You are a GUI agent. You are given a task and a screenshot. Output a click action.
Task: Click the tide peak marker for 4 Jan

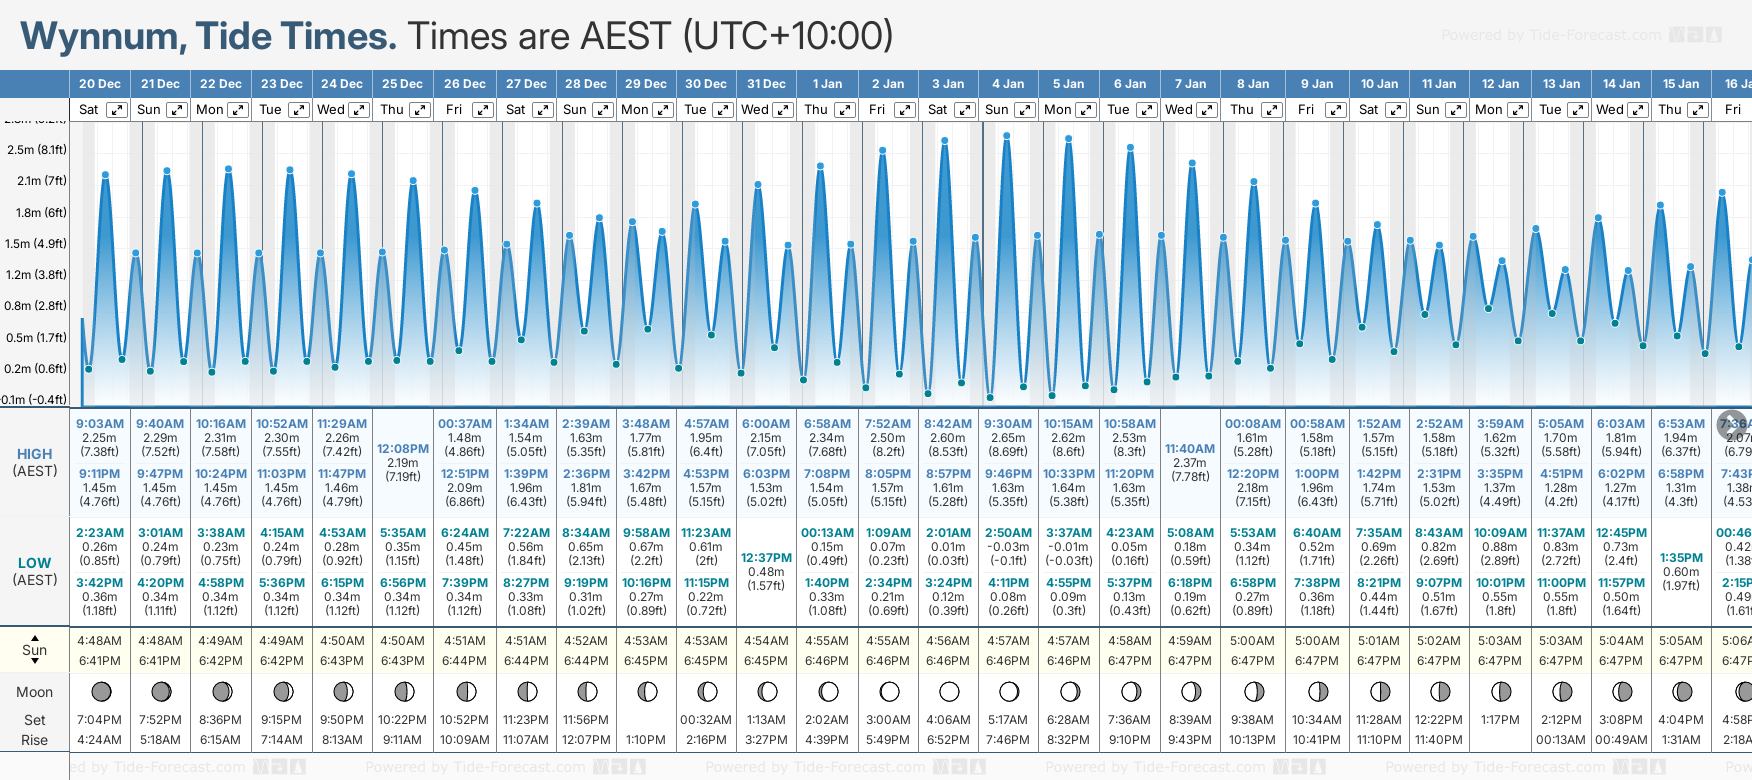[1006, 135]
